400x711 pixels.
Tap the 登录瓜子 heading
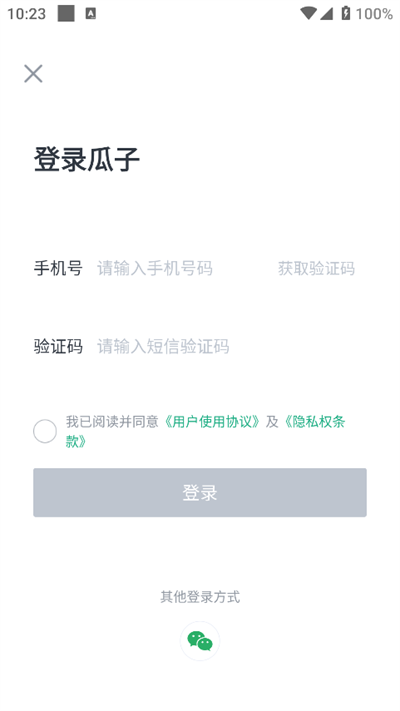coord(87,159)
